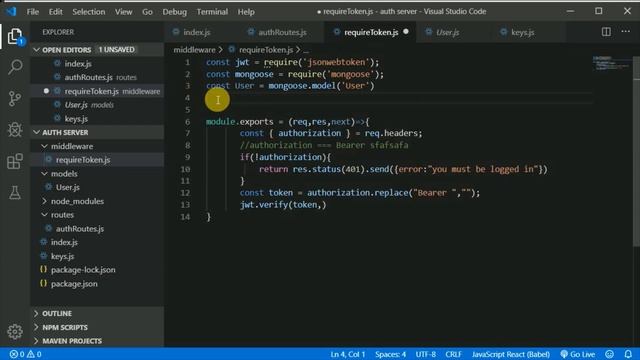This screenshot has height=360, width=640.
Task: Click Ln 4, Col 1 status entry
Action: [348, 354]
